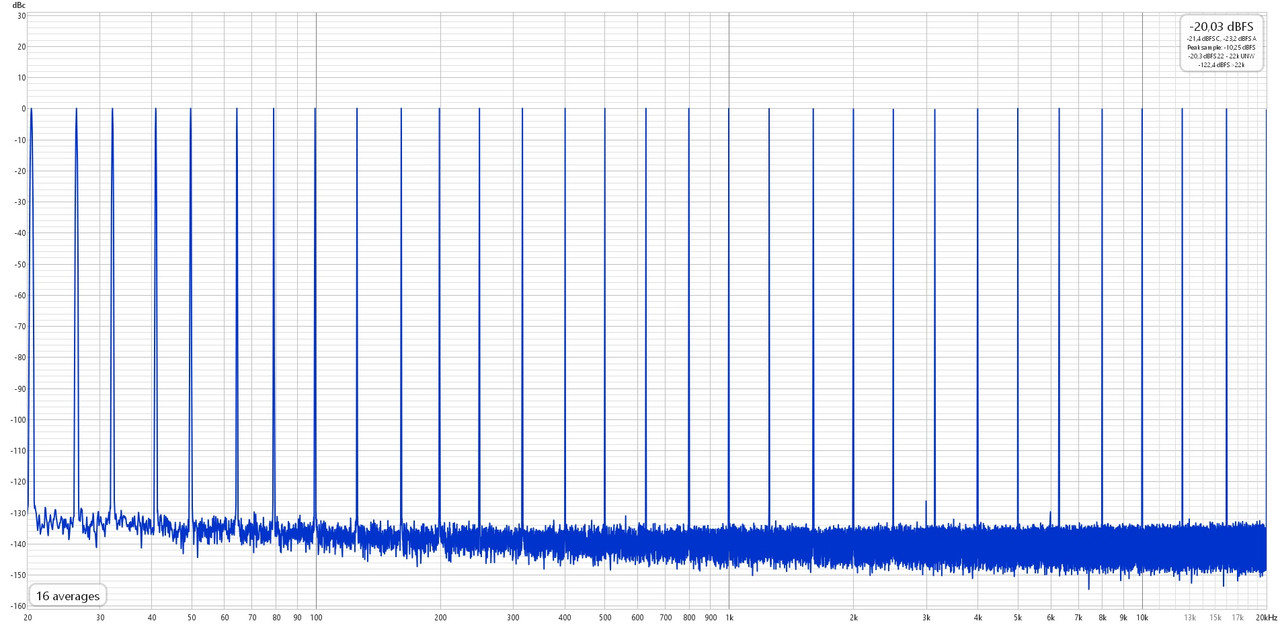Click the 900 Hz frequency axis label
This screenshot has width=1280, height=625.
(710, 618)
